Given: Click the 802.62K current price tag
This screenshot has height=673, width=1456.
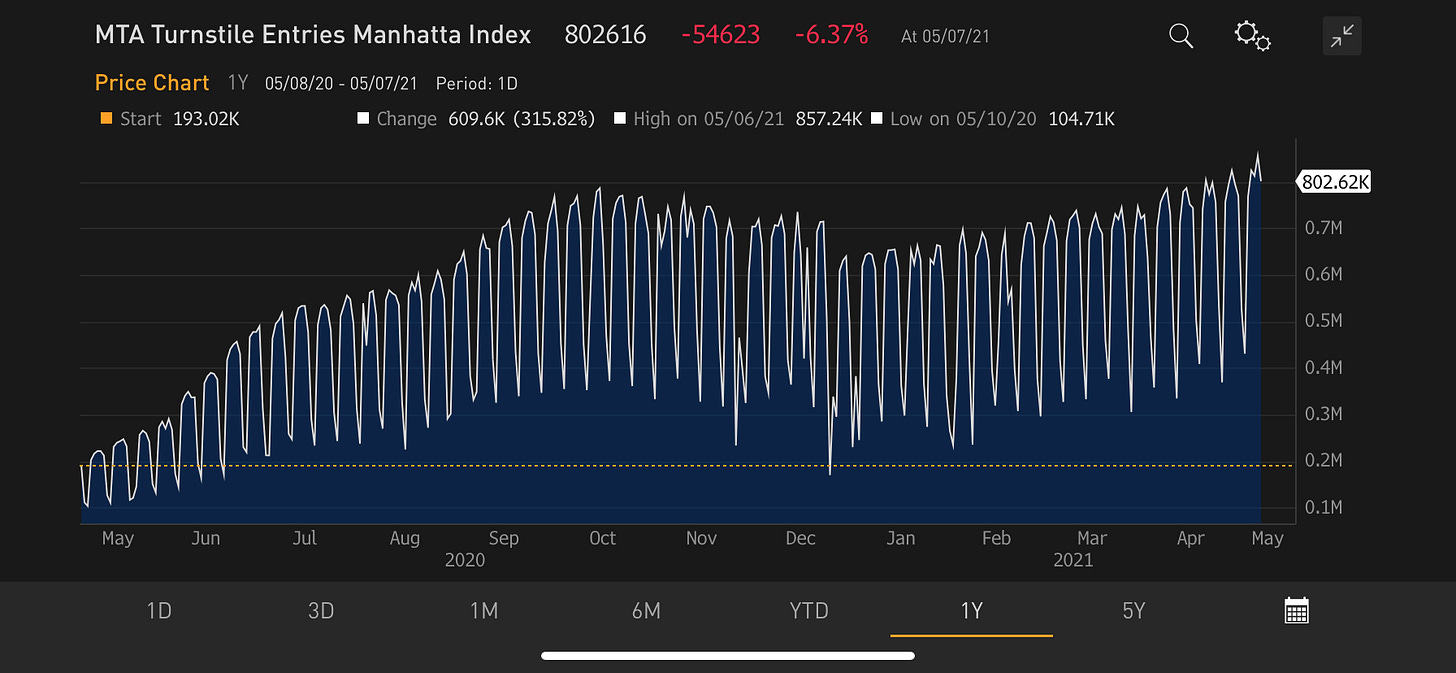Looking at the screenshot, I should tap(1334, 182).
